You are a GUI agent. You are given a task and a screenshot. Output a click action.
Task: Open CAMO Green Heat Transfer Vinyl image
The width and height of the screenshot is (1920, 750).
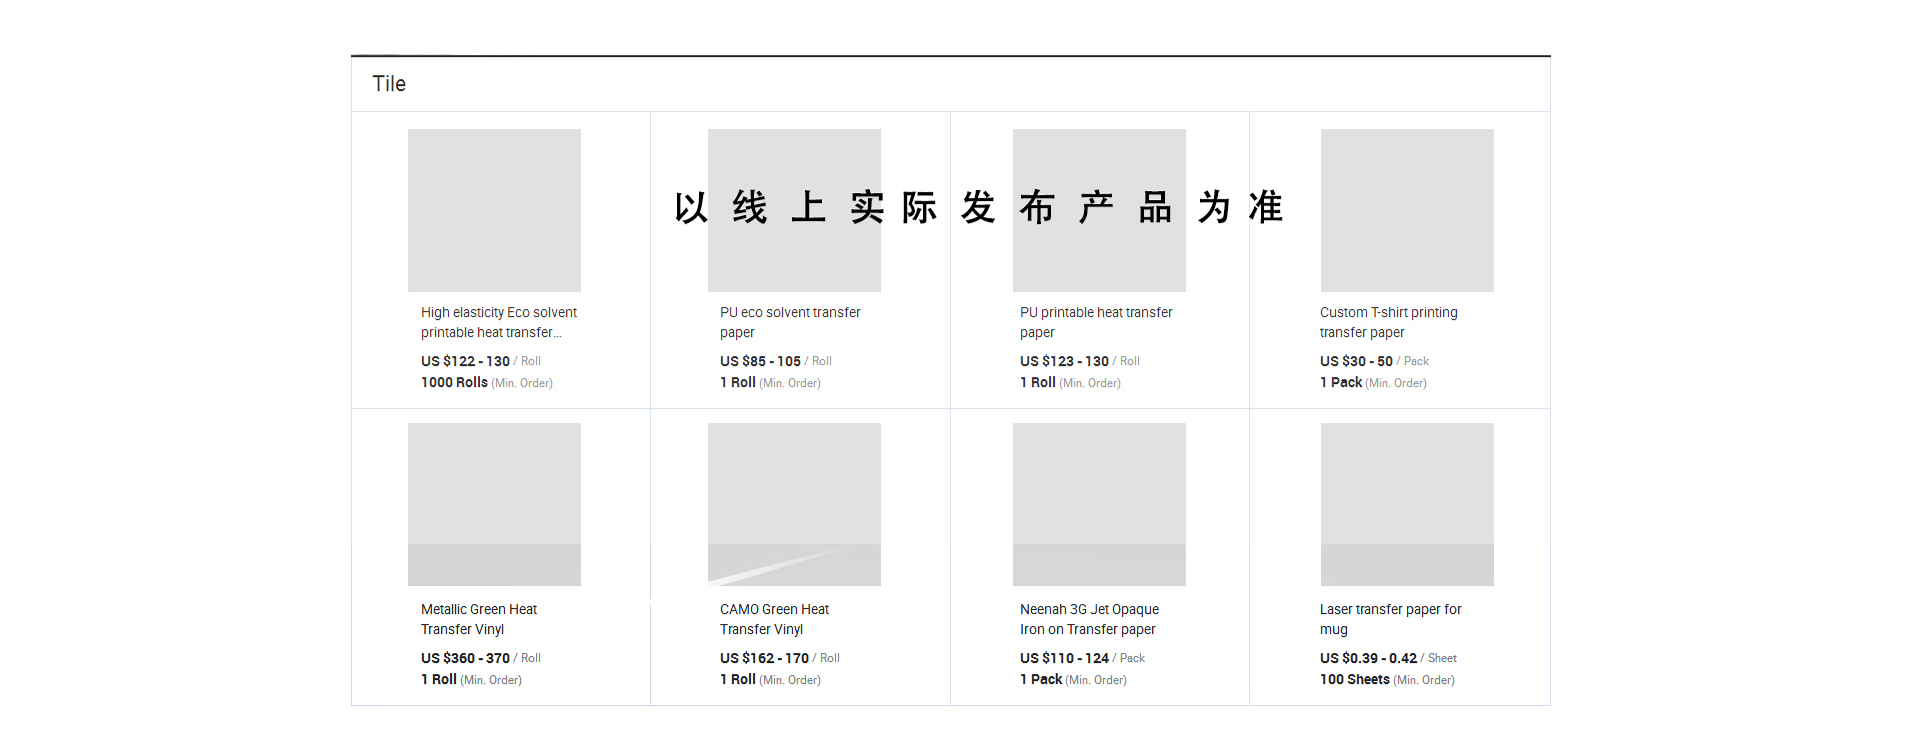[x=794, y=504]
